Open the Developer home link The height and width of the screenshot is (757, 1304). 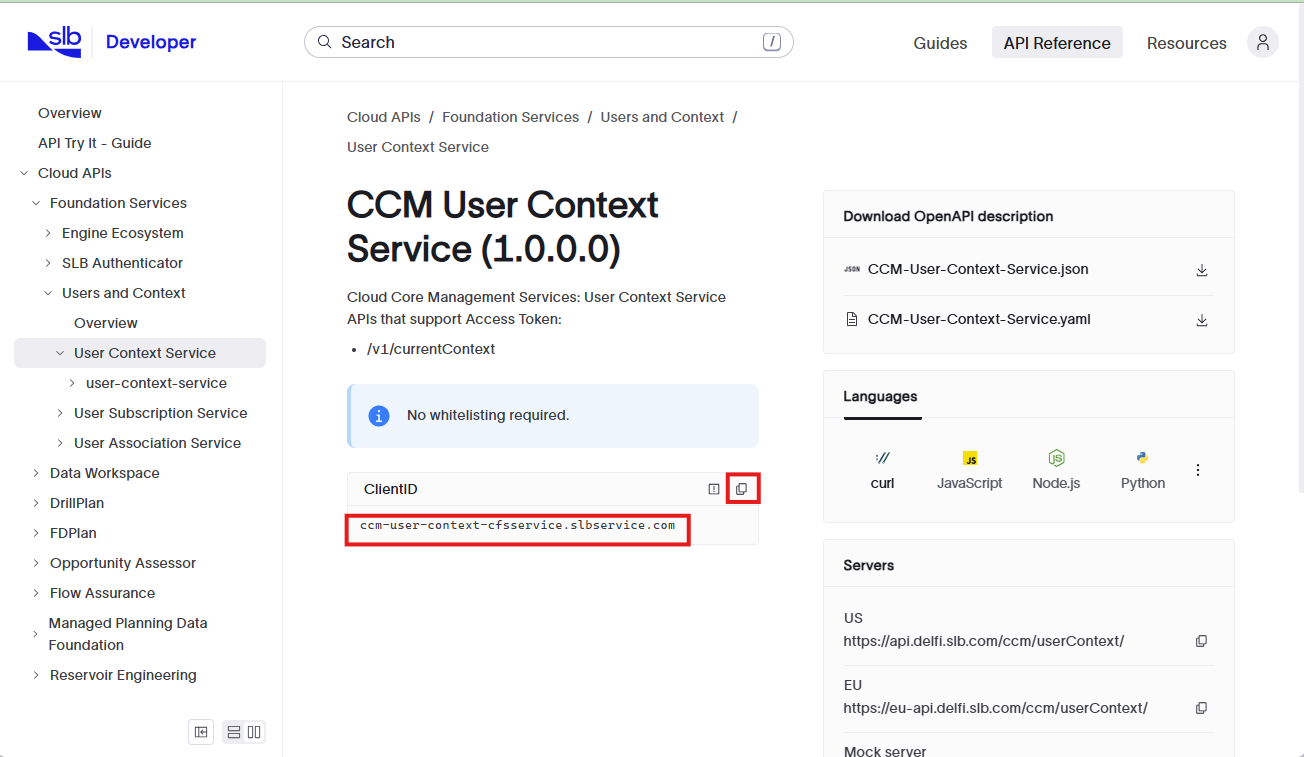point(151,42)
